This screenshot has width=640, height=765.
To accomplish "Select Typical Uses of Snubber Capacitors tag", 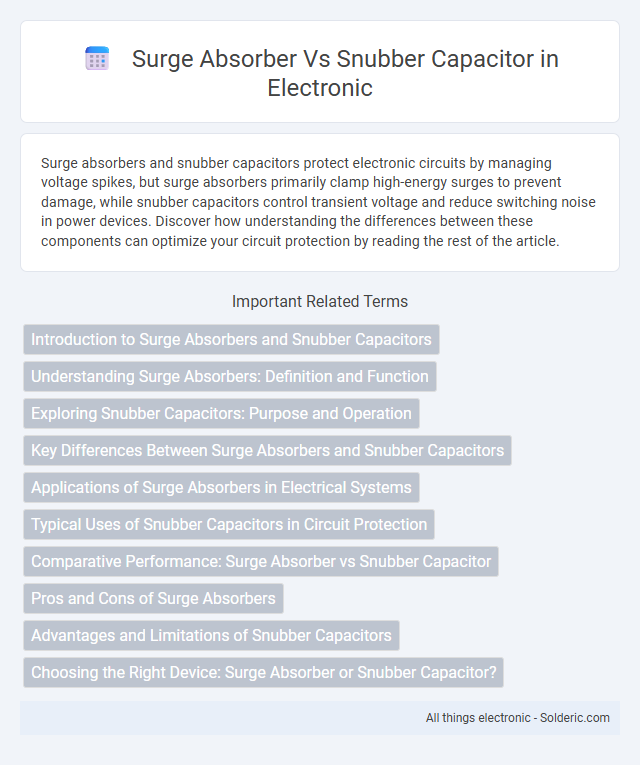I will click(x=229, y=524).
